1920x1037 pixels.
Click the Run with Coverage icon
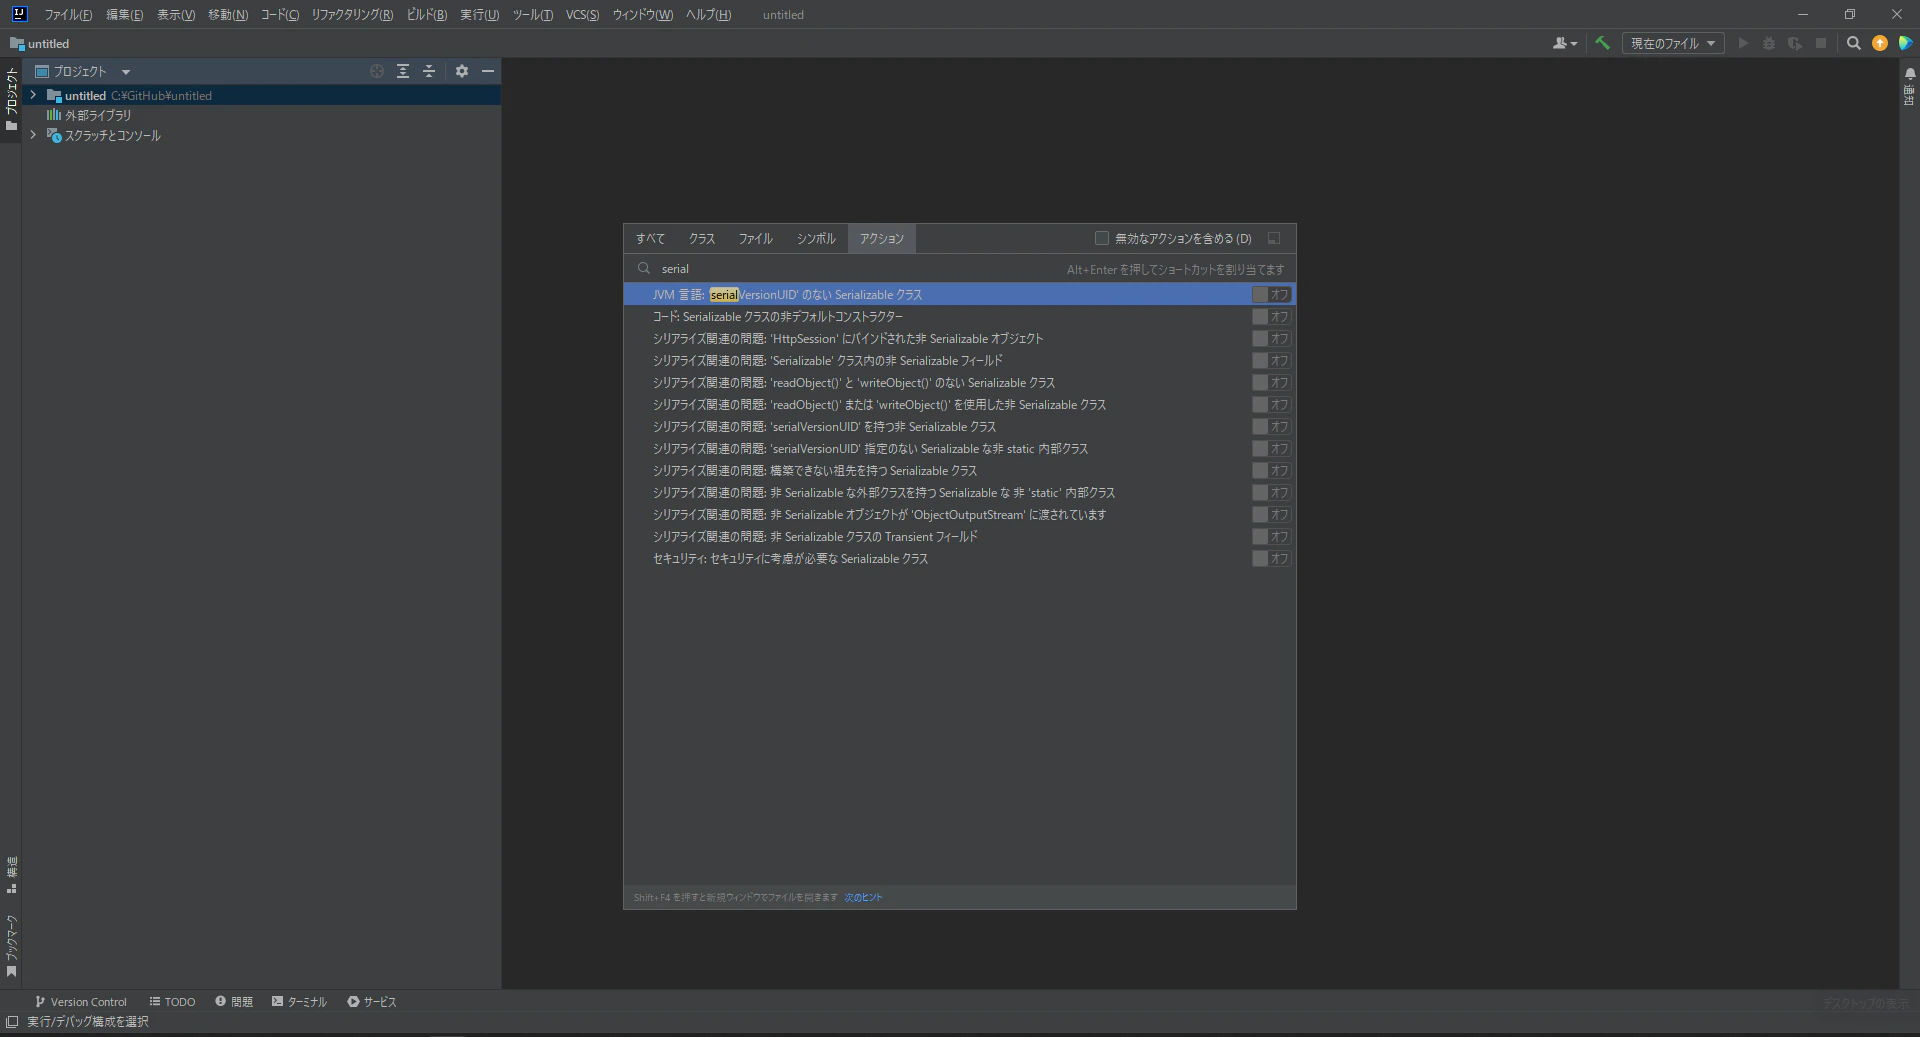click(x=1795, y=44)
